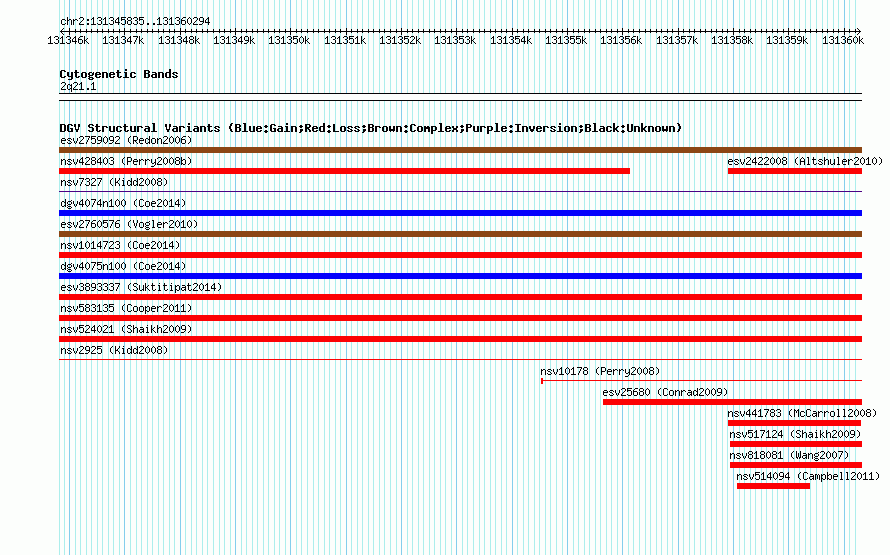Click the 131358k ruler tick label
Viewport: 890px width, 555px height.
pyautogui.click(x=732, y=40)
